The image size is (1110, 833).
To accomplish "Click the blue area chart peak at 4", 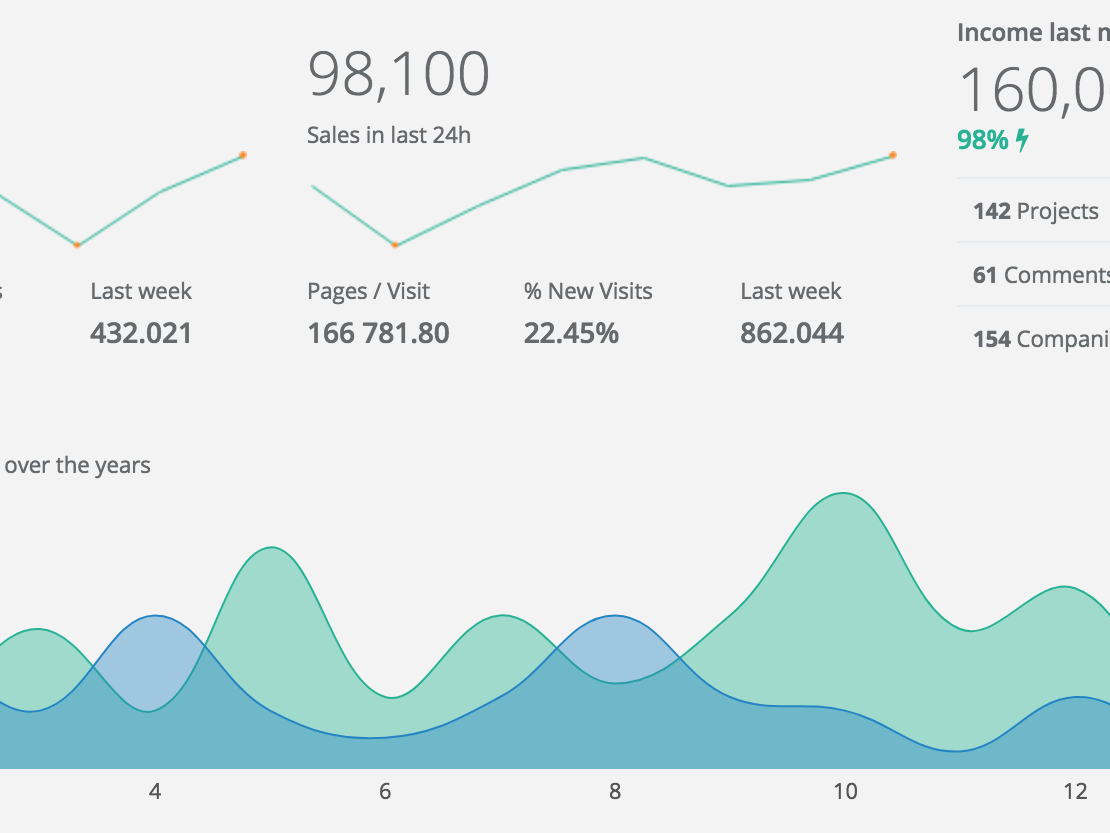I will click(x=155, y=616).
